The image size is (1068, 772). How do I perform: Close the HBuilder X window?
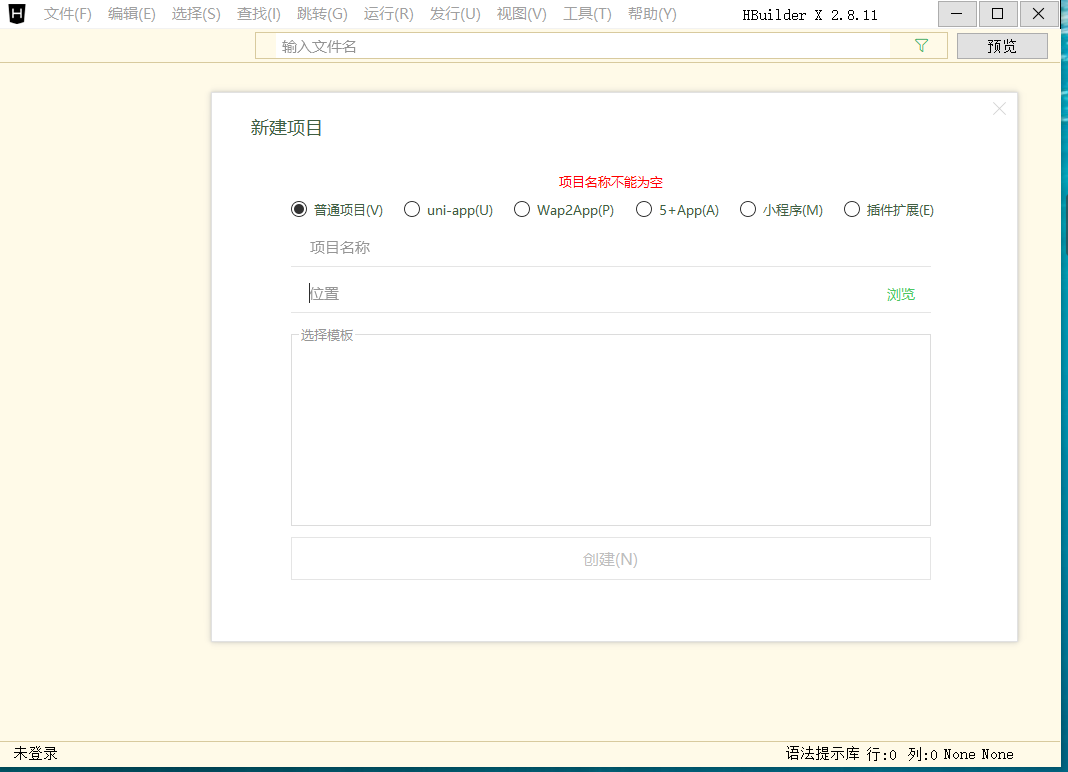[1039, 14]
